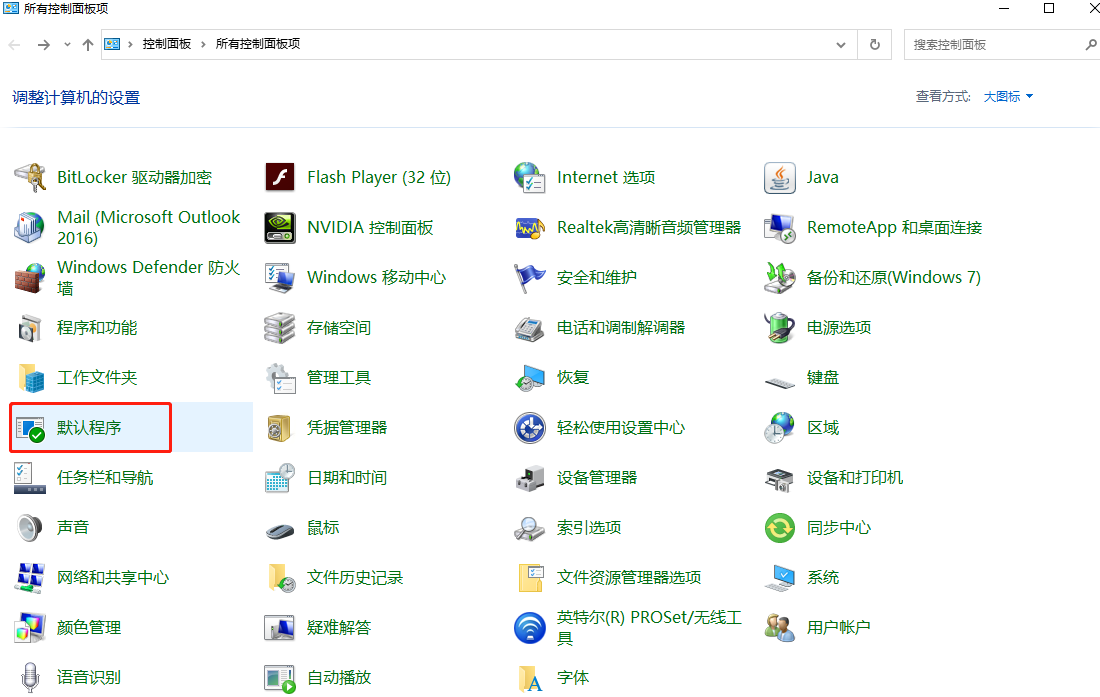Expand the address bar history dropdown
Image resolution: width=1100 pixels, height=697 pixels.
pos(840,44)
